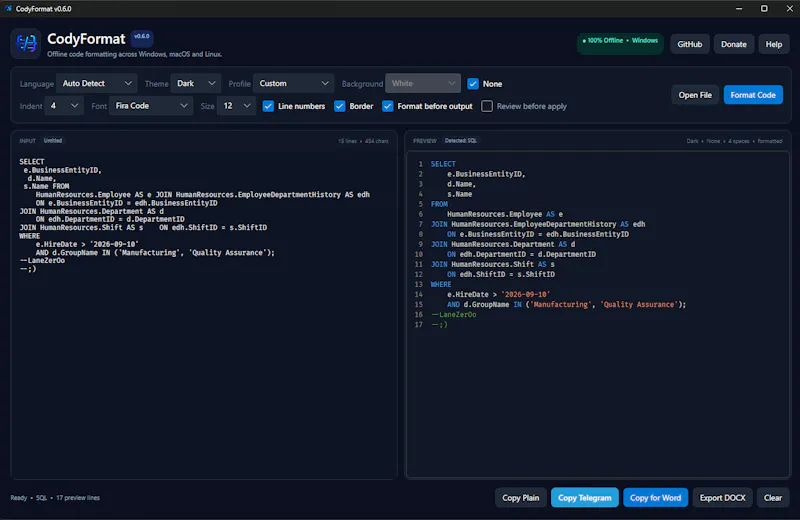Click the INPUT panel label
This screenshot has height=520, width=800.
pos(28,141)
